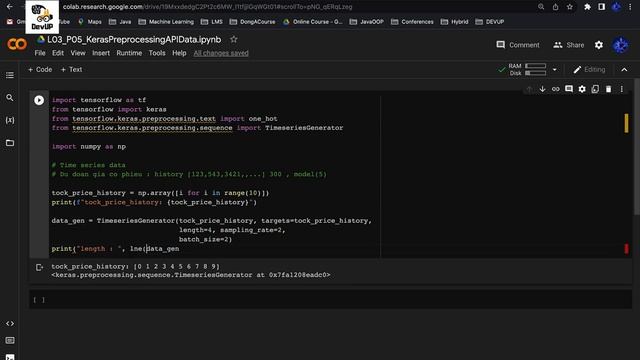Viewport: 640px width, 360px height.
Task: Open the Help menu
Action: 179,53
